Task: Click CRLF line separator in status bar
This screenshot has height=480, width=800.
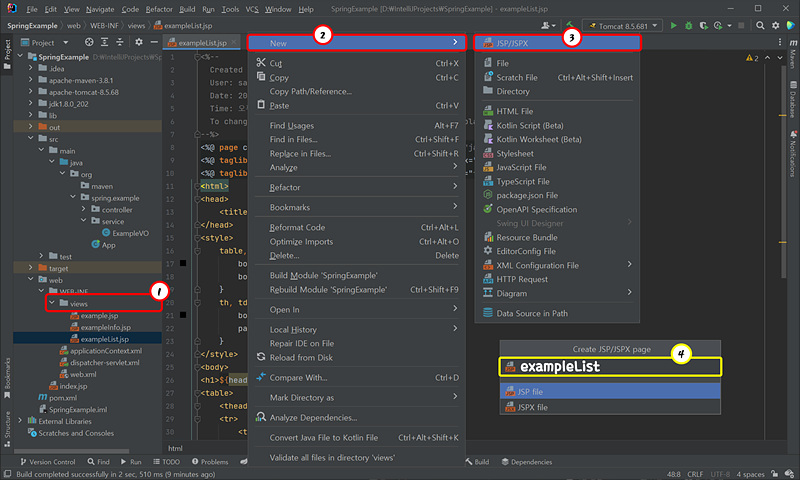Action: click(x=695, y=474)
